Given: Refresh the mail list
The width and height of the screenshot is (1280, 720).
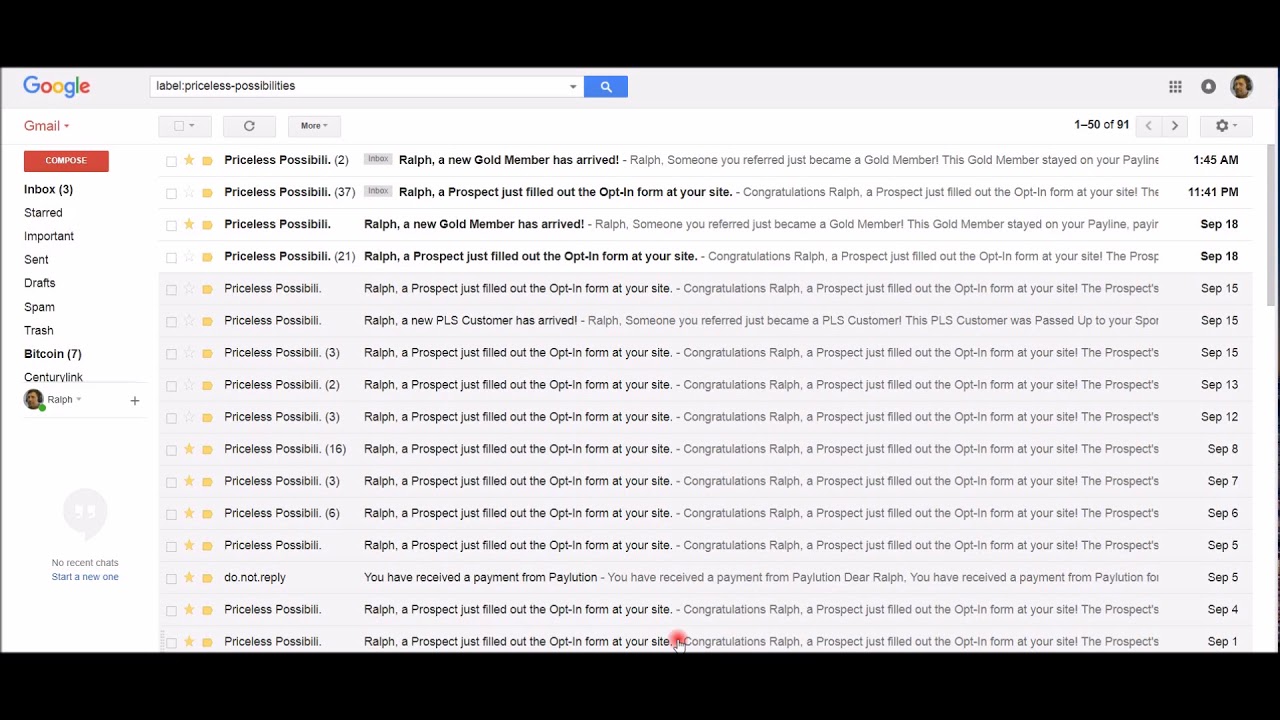Looking at the screenshot, I should [x=249, y=126].
